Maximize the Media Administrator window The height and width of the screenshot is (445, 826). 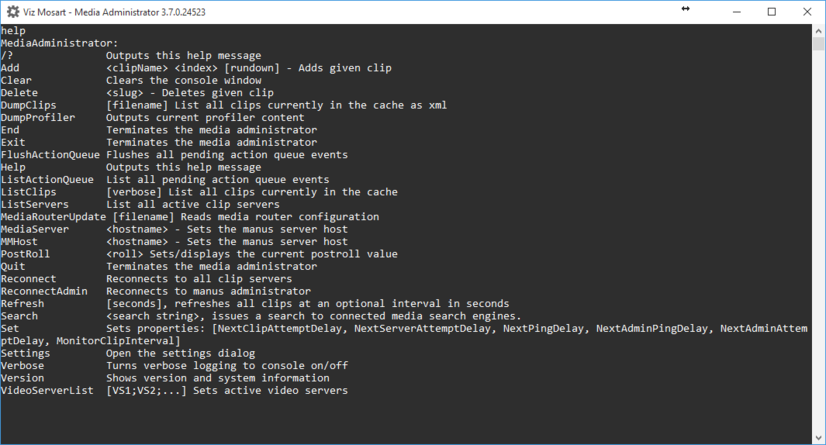tap(771, 11)
